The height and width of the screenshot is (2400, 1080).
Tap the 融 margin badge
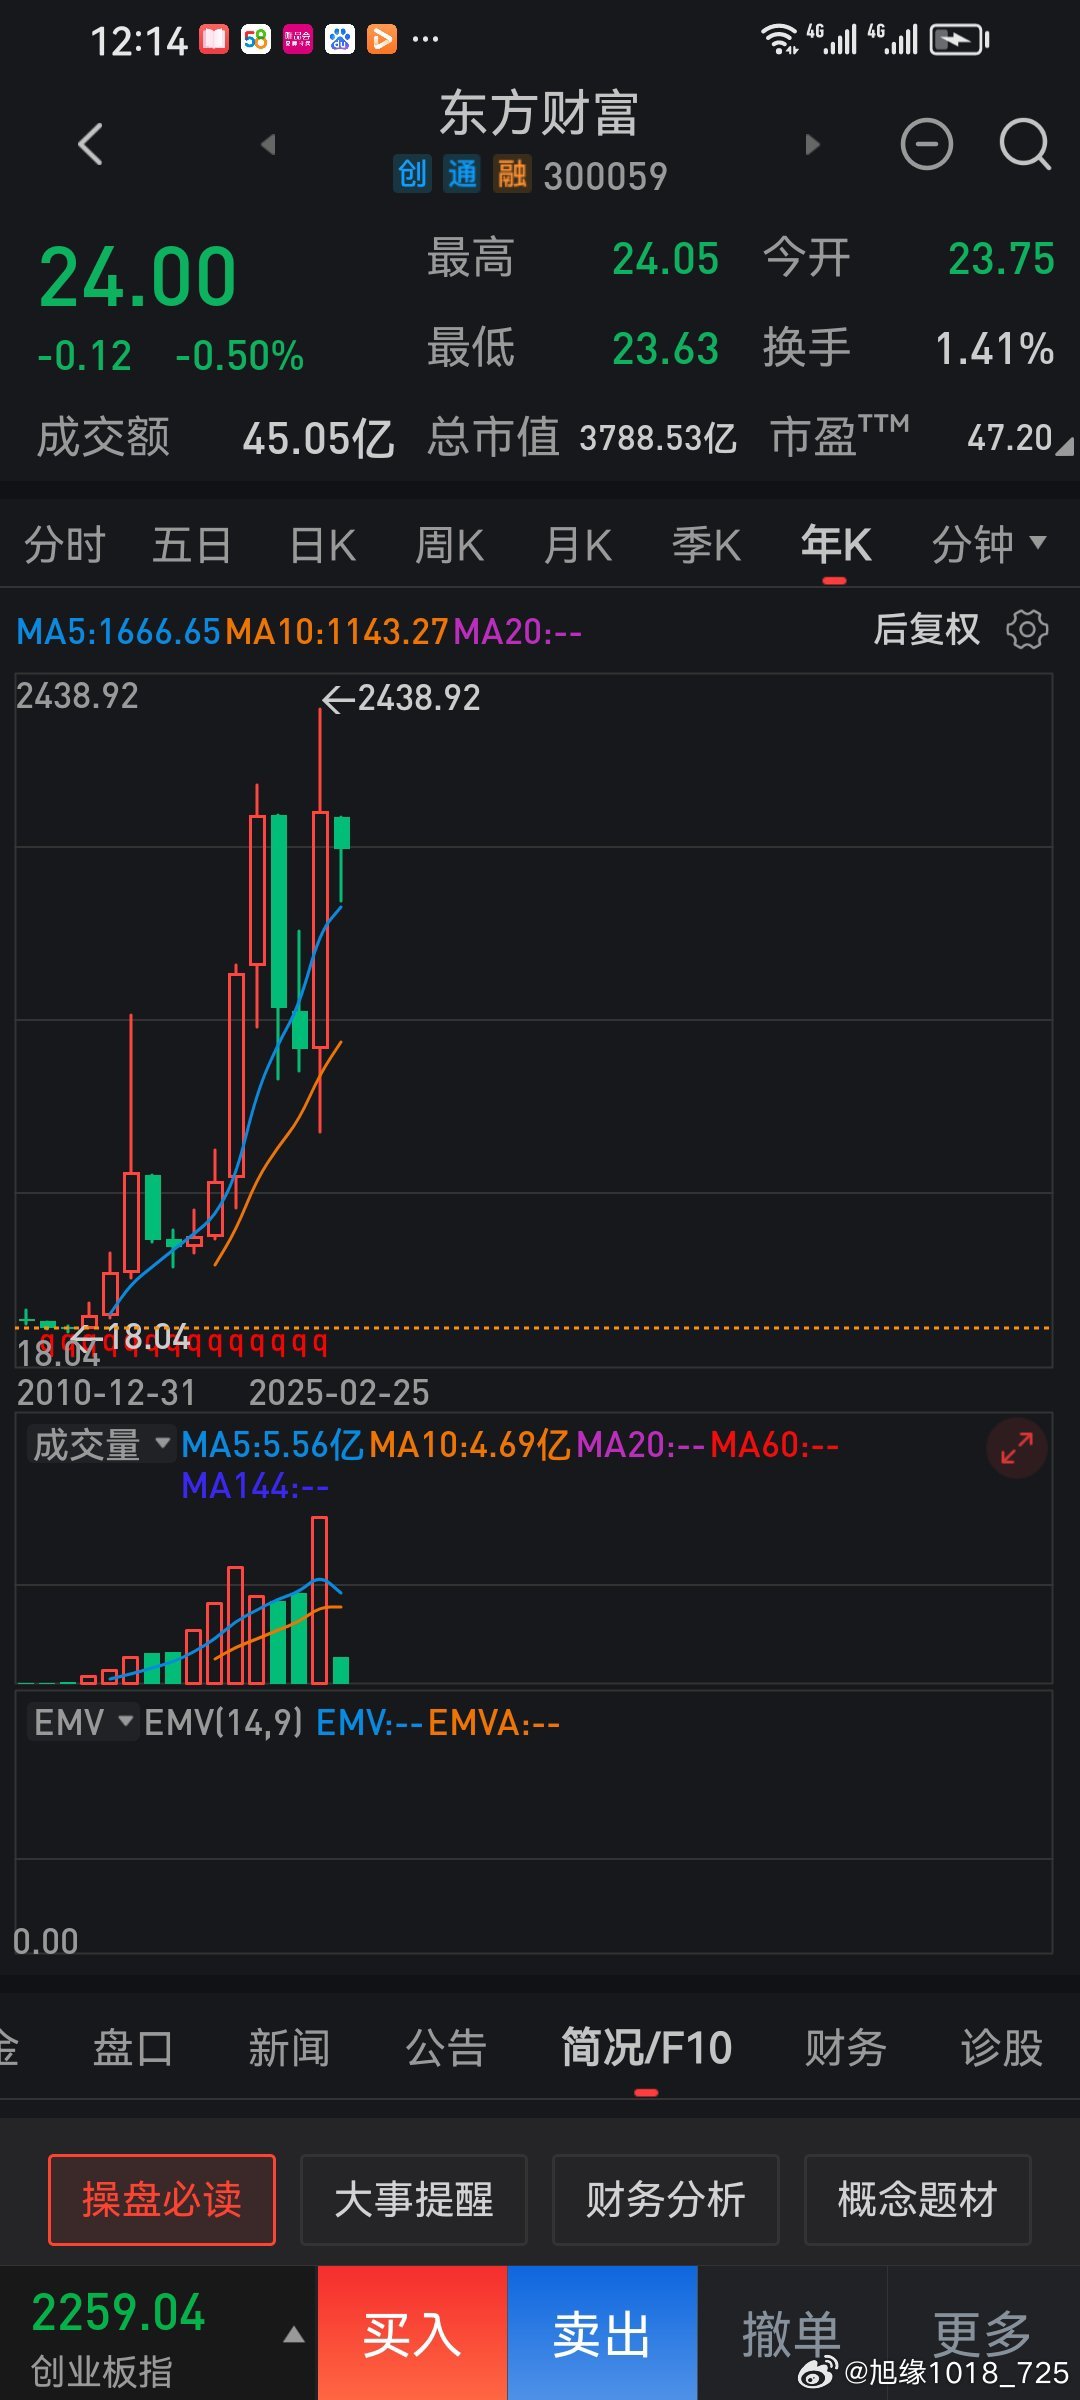coord(512,174)
